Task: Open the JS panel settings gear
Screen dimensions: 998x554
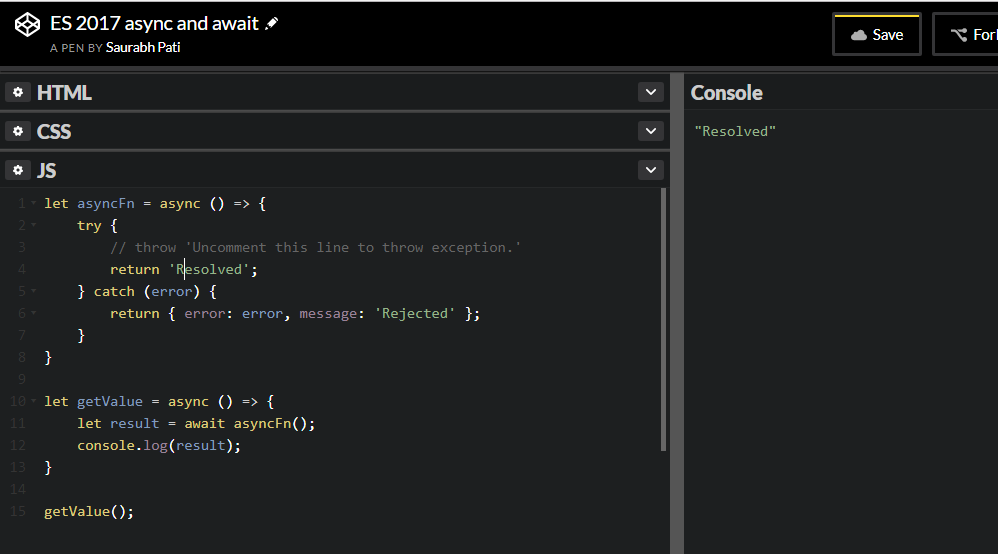Action: (x=18, y=170)
